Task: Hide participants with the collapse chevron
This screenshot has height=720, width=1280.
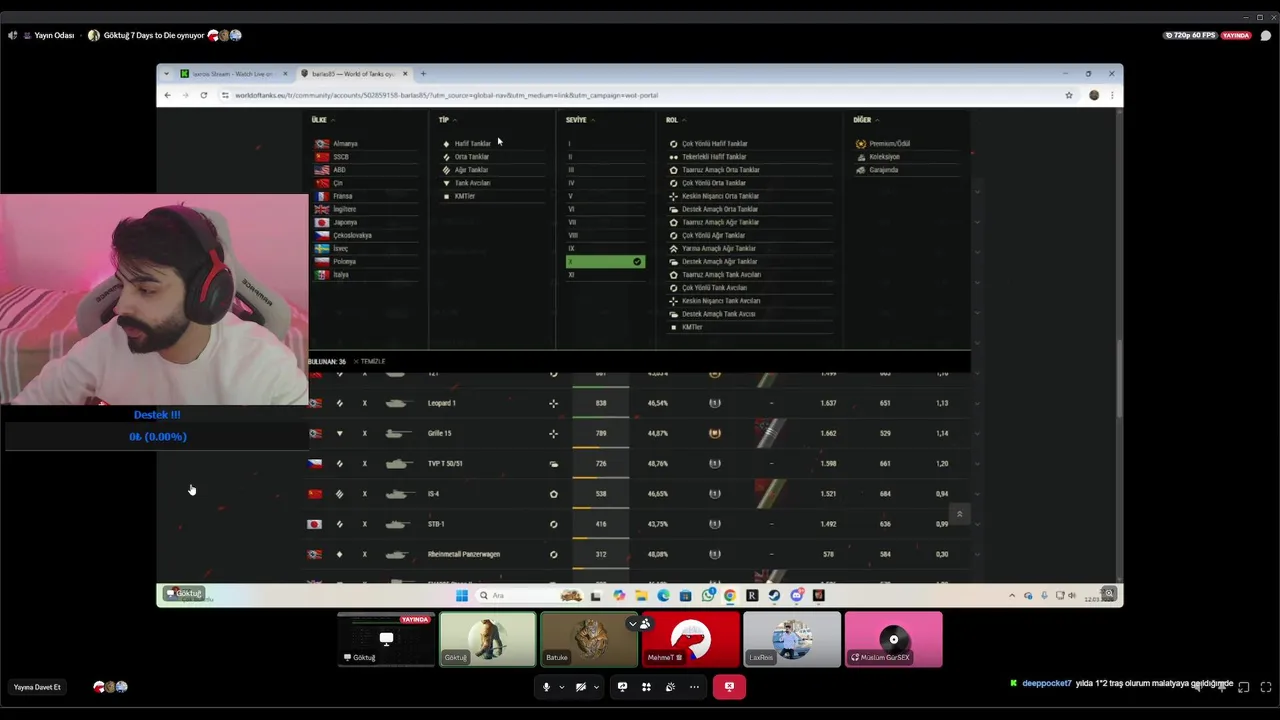Action: pos(632,623)
